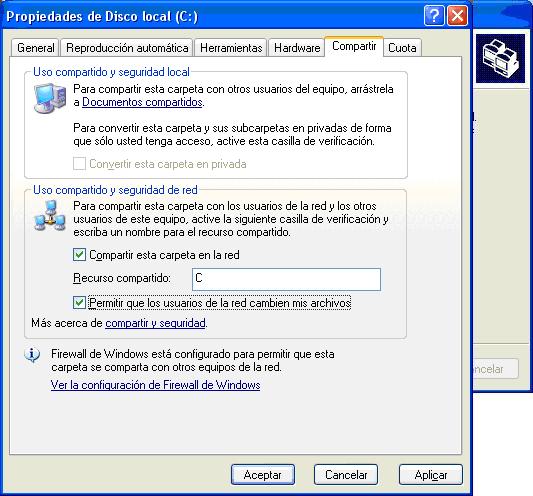Screen dimensions: 533x496
Task: Click the network sharing computers icon
Action: [50, 216]
